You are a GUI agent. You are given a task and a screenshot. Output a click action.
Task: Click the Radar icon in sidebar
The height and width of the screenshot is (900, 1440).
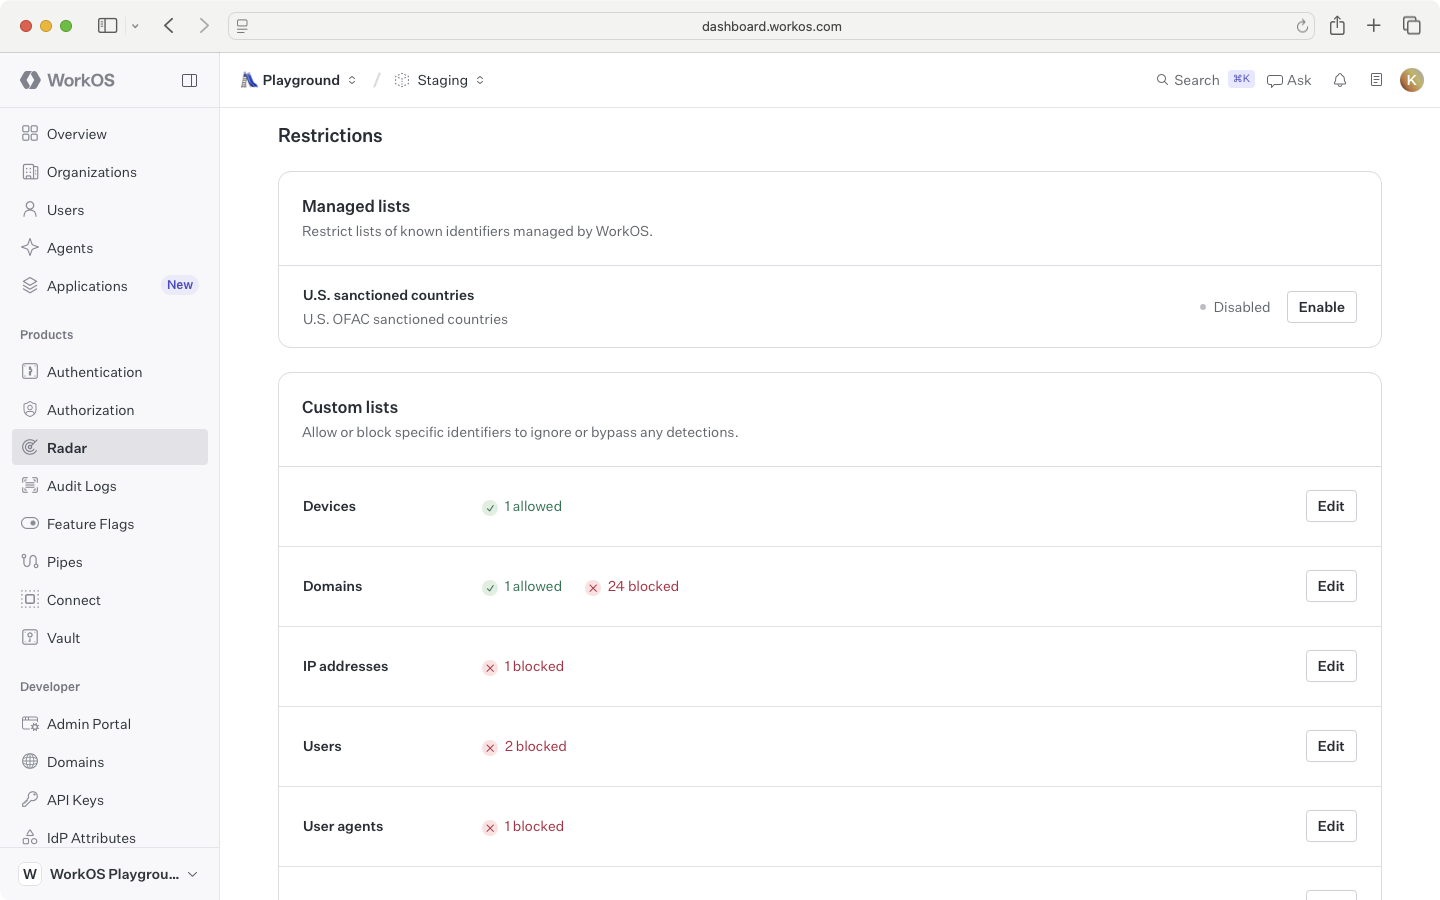30,448
